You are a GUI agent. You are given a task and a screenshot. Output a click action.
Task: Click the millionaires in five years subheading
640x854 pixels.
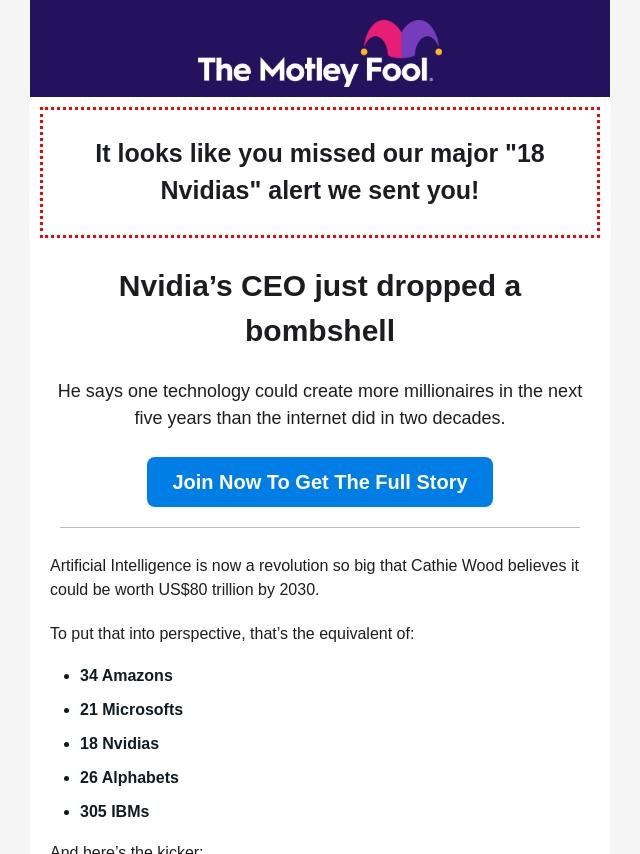click(x=320, y=404)
